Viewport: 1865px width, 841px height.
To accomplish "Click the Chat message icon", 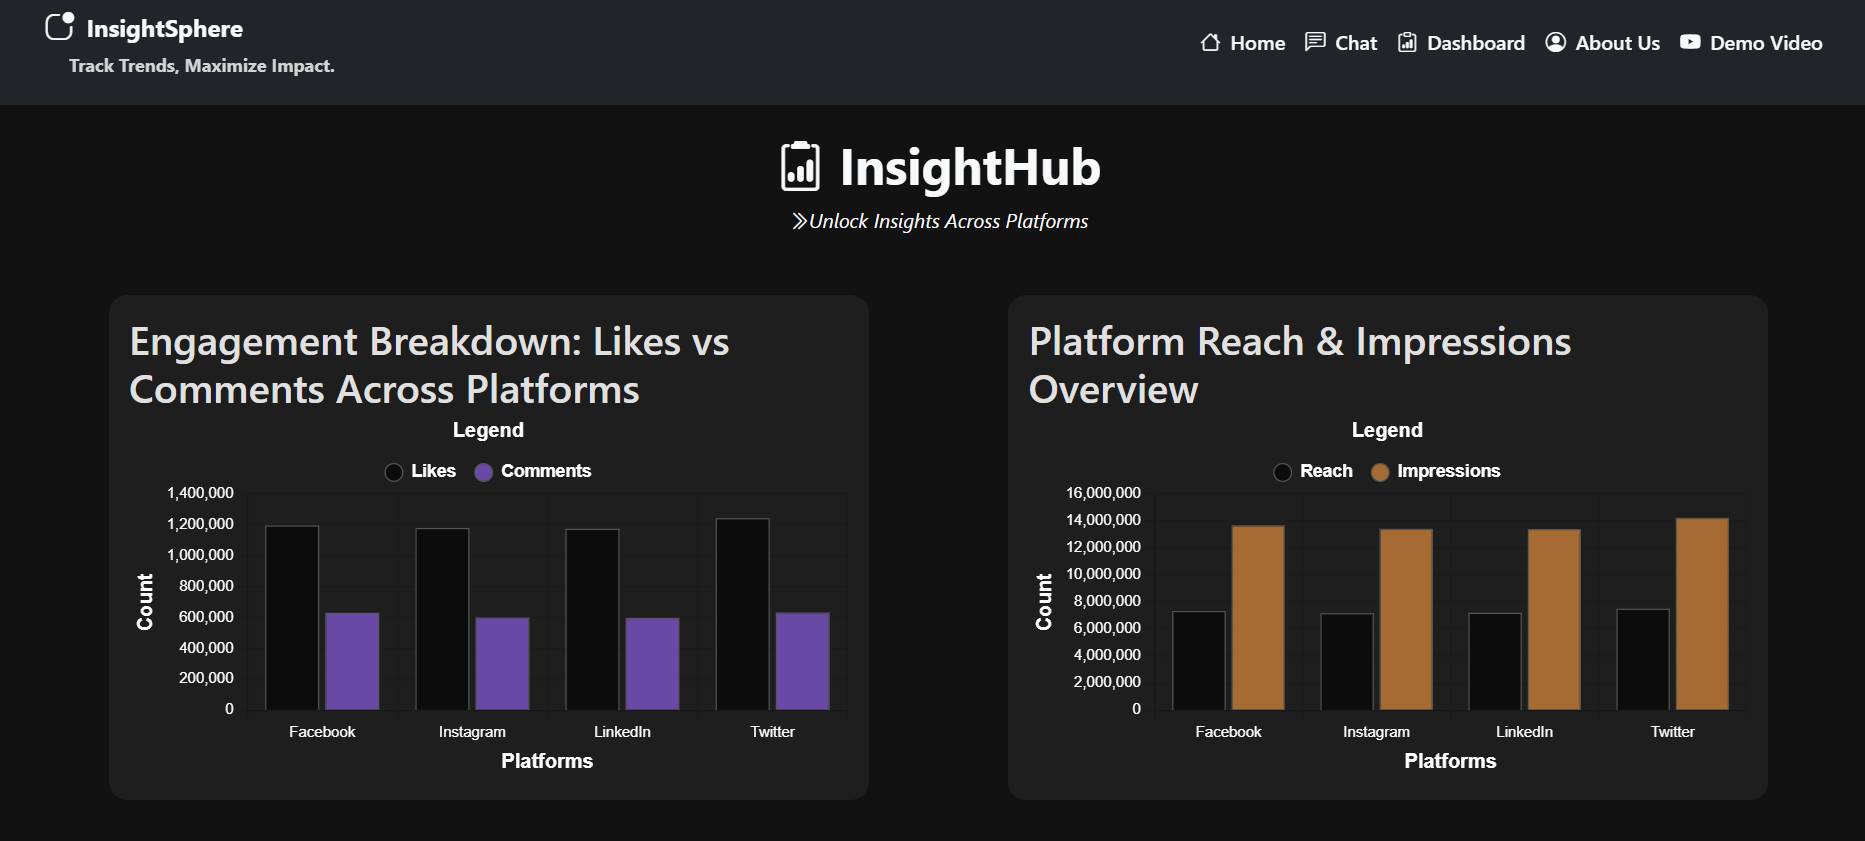I will coord(1315,42).
